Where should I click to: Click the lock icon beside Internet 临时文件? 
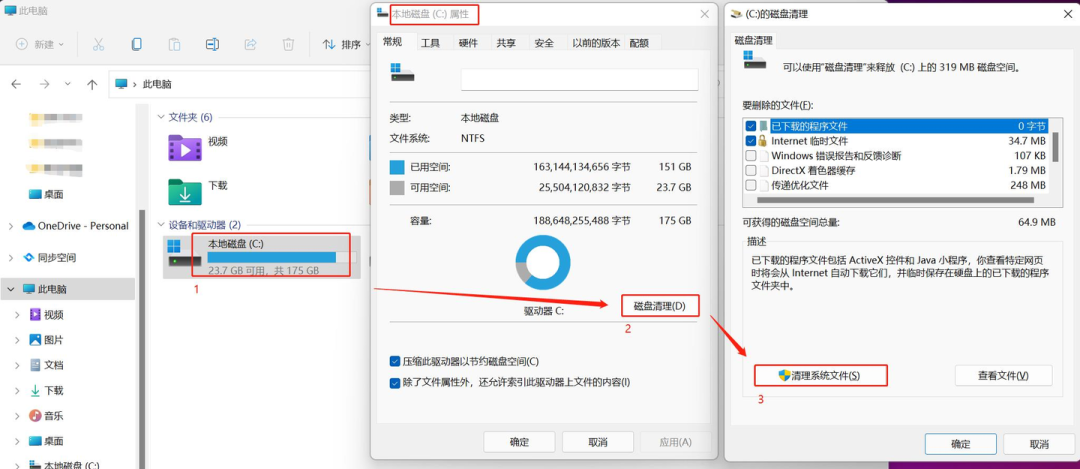(763, 140)
